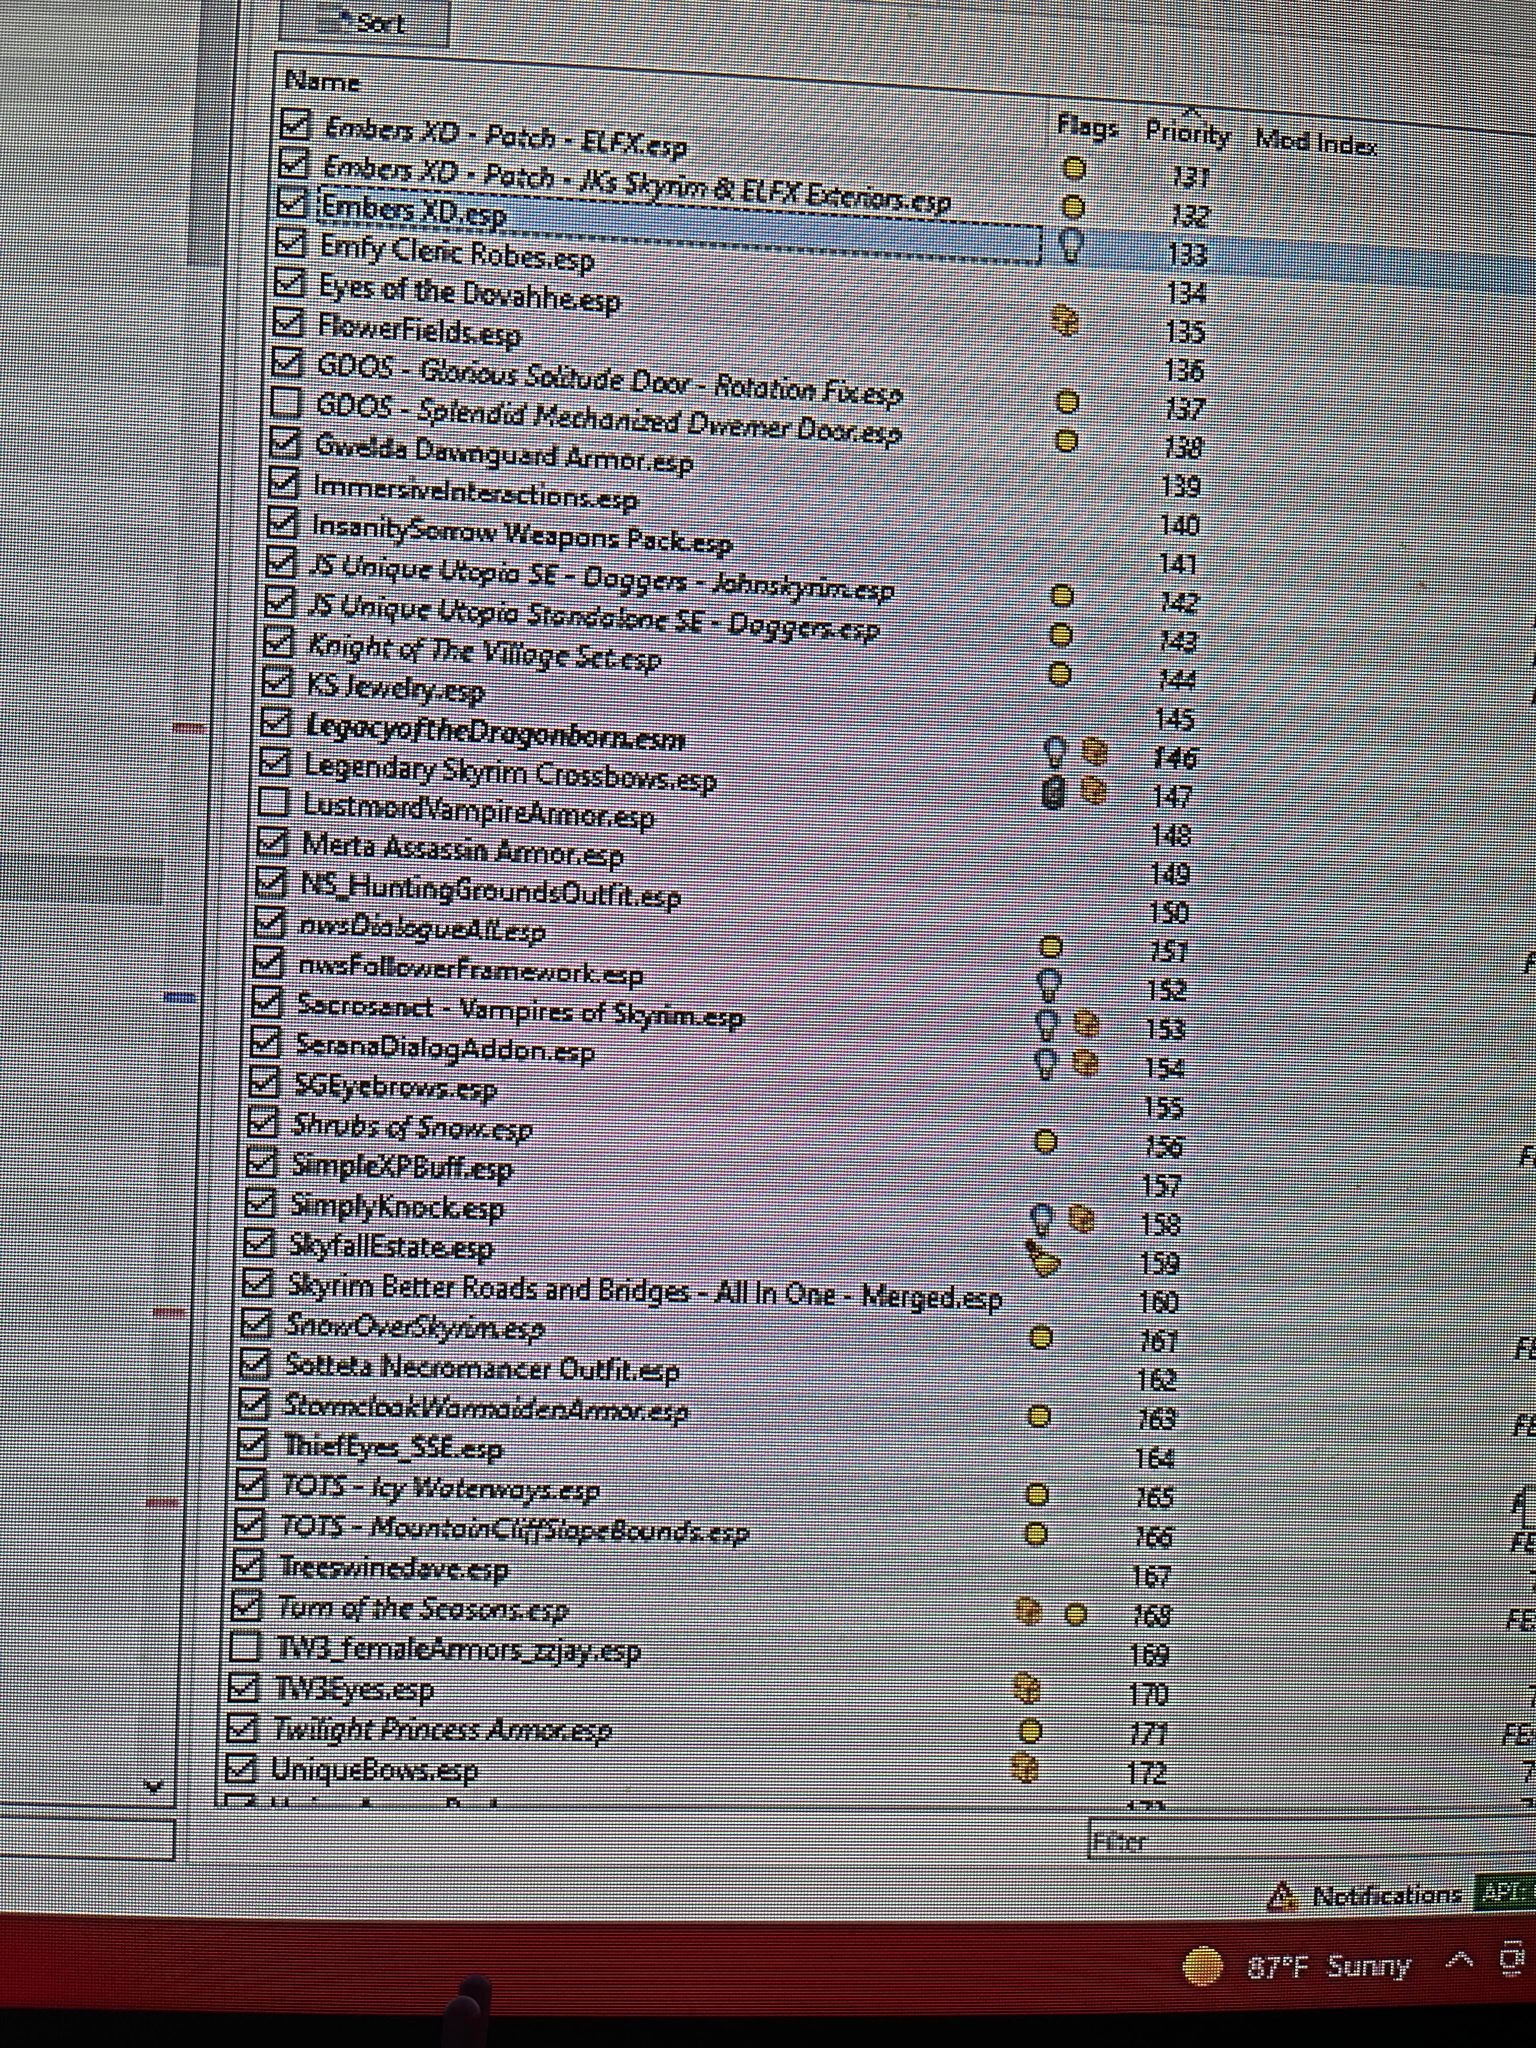Open the Notifications status bar label
The height and width of the screenshot is (2048, 1536).
[1387, 1895]
